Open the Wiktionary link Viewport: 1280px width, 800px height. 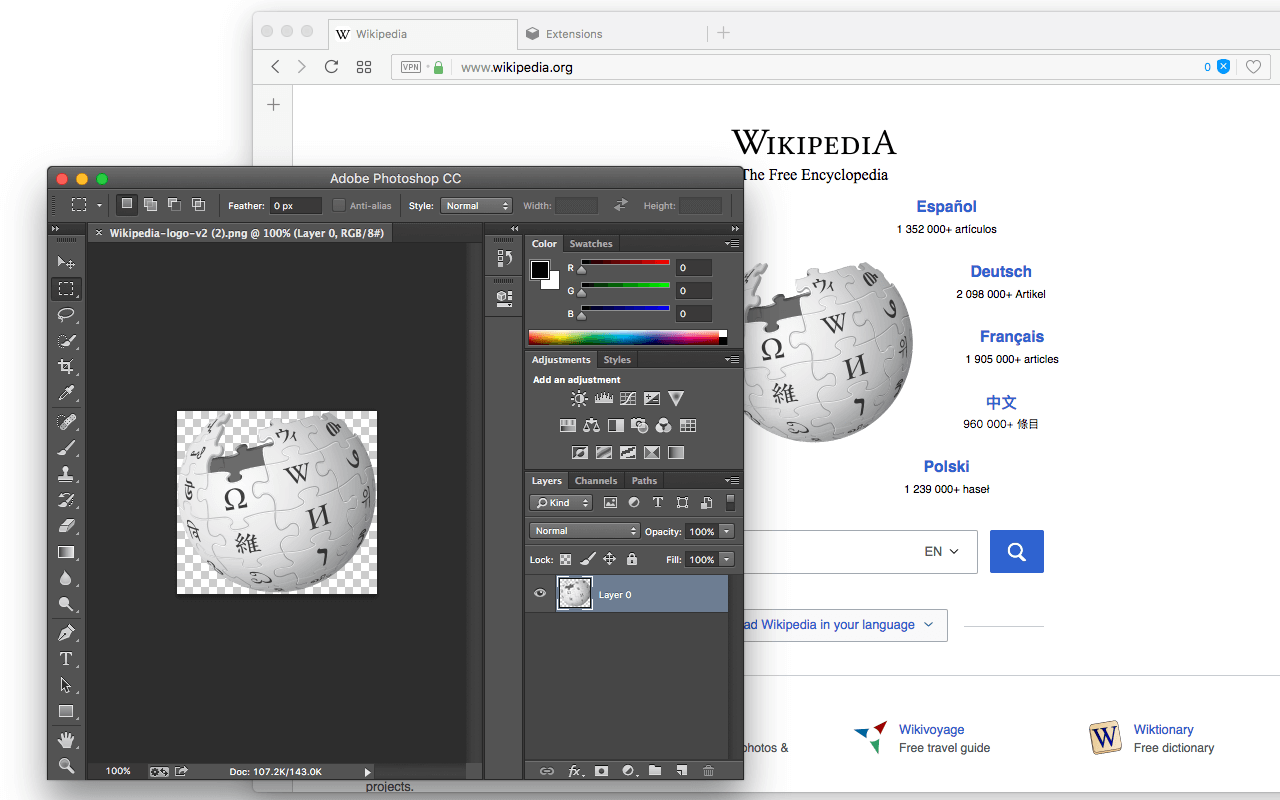tap(1164, 730)
